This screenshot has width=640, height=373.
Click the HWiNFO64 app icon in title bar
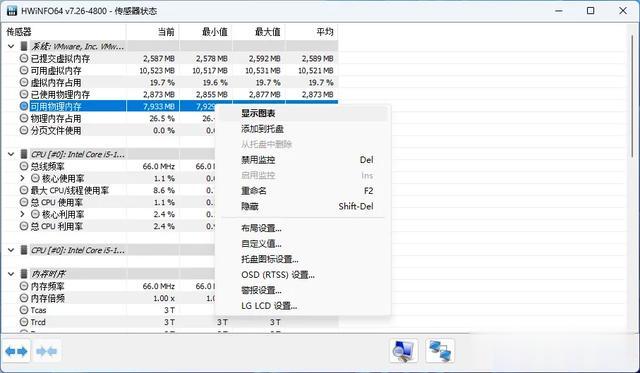(x=12, y=11)
